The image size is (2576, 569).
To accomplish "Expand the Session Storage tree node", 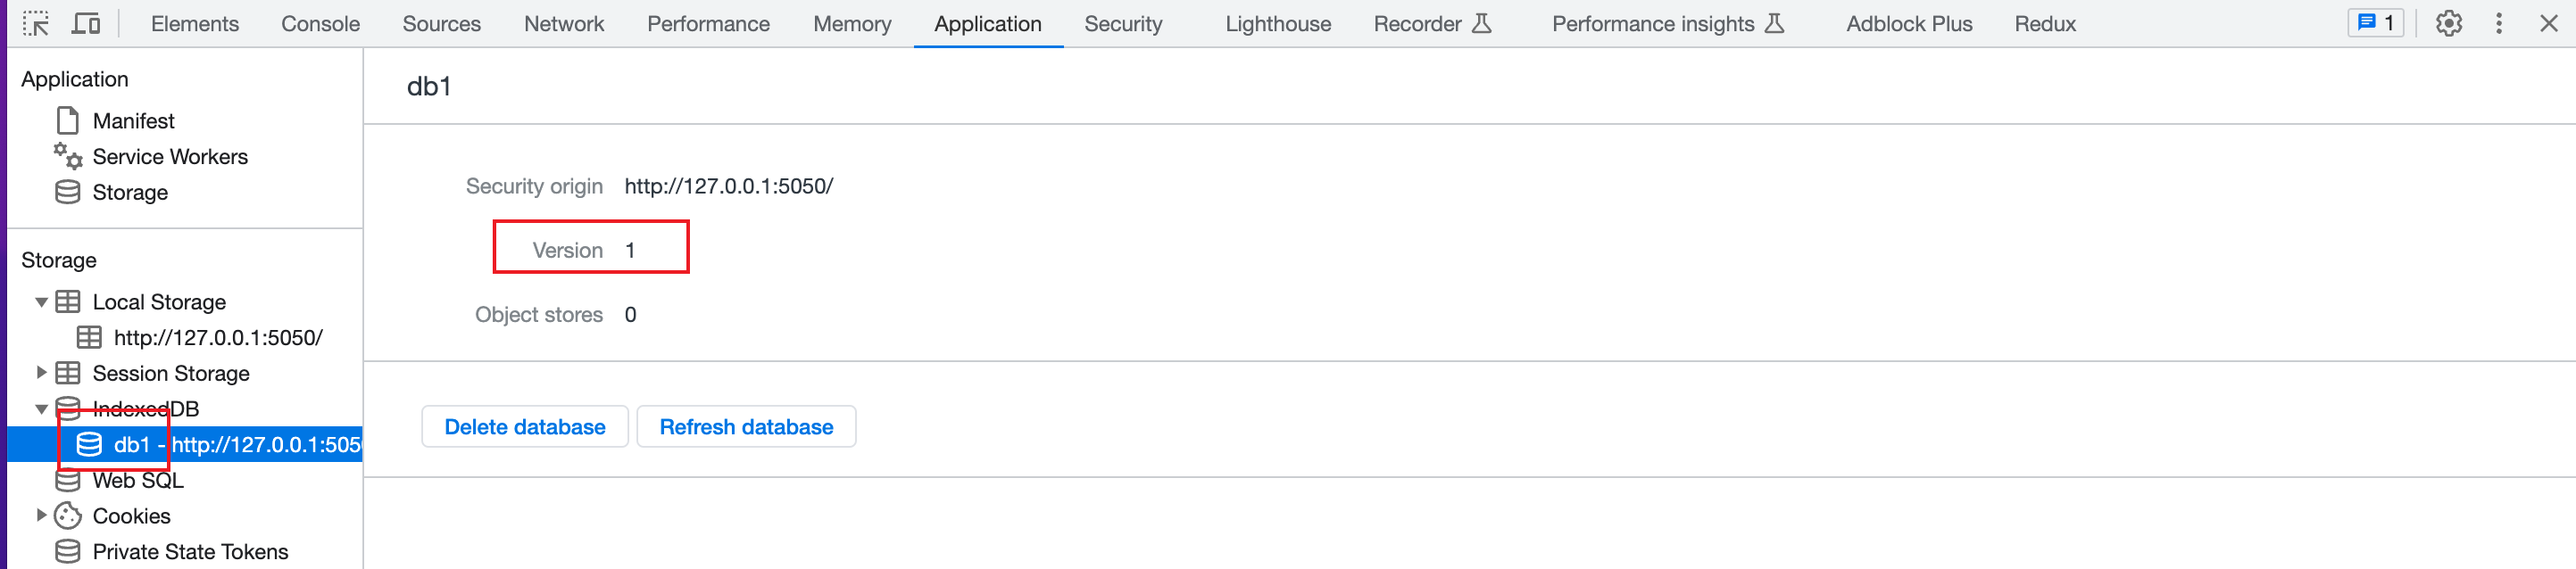I will [41, 373].
